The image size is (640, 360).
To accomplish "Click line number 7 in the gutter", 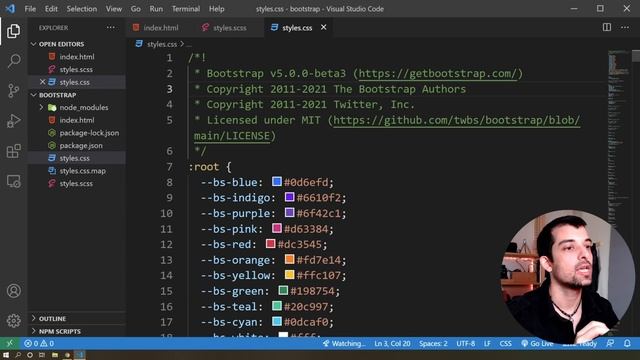I will point(169,167).
